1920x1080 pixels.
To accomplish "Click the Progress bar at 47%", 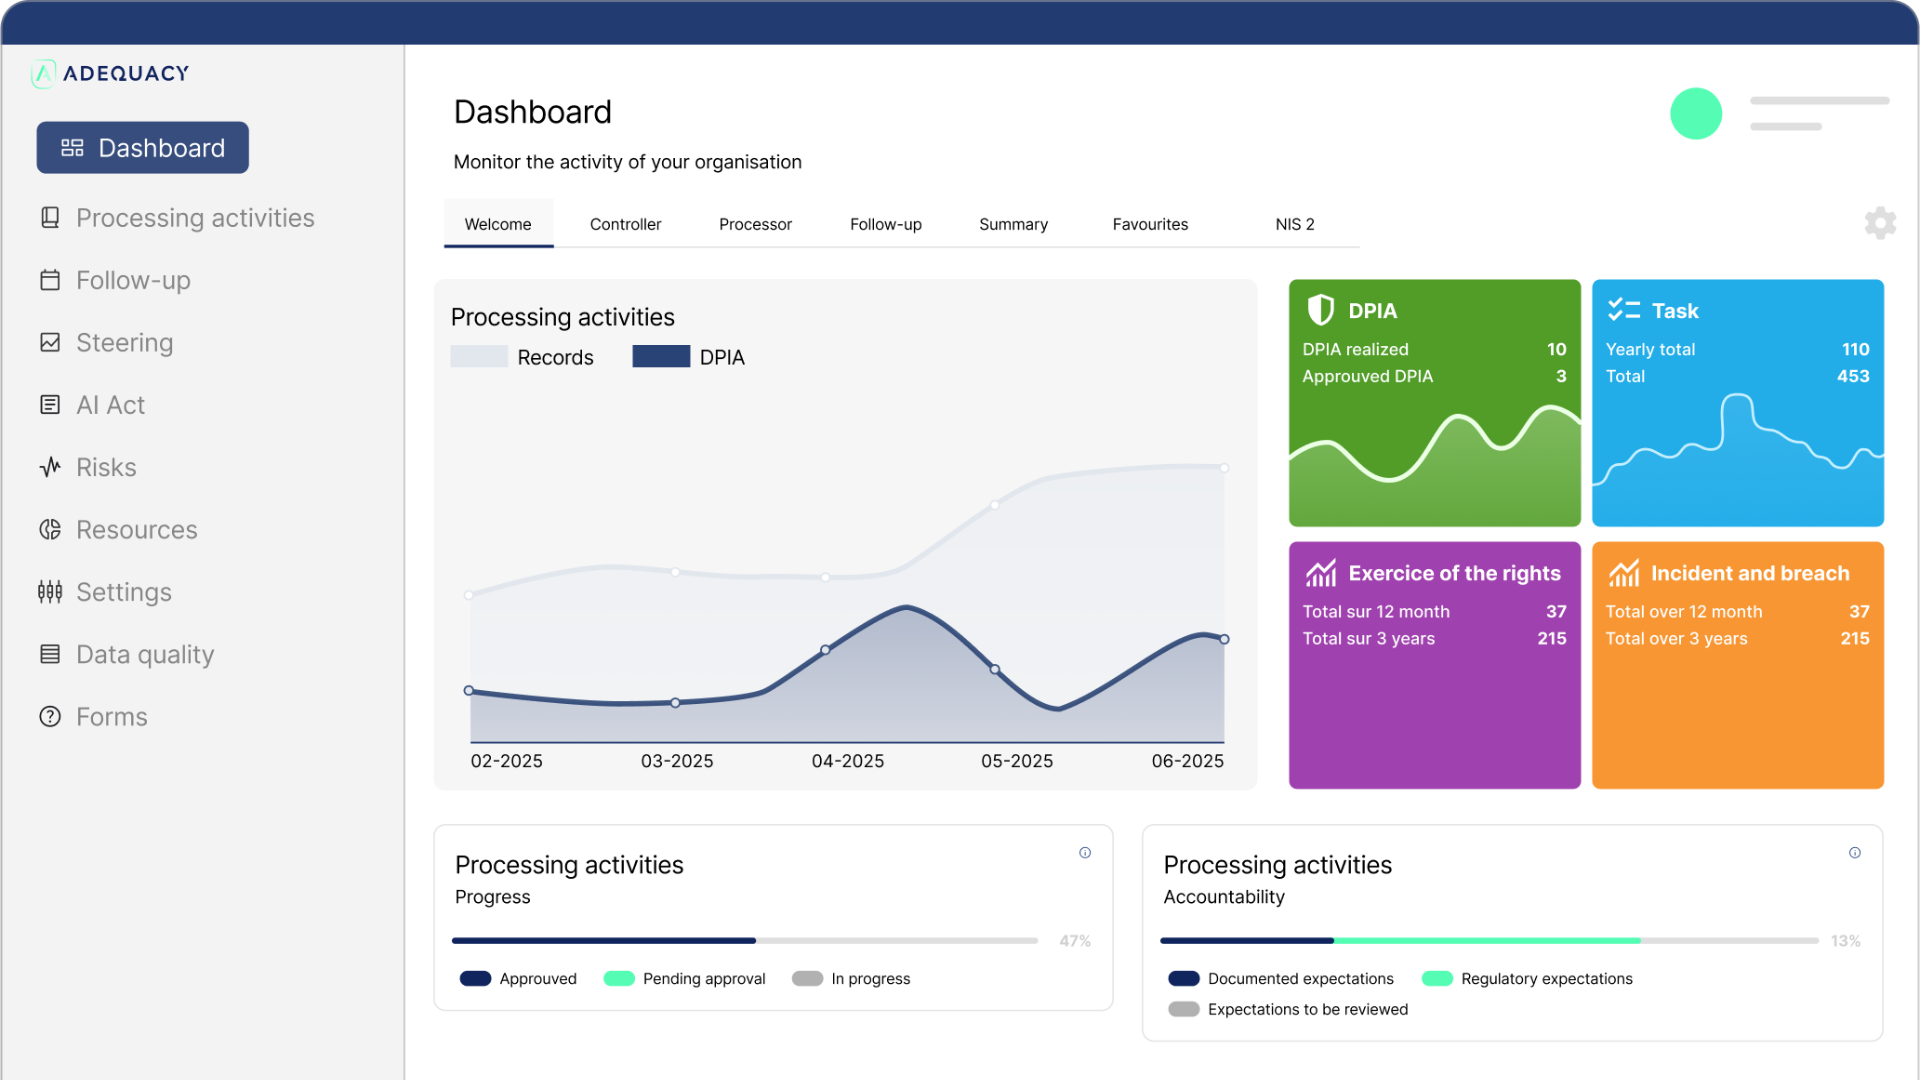I will tap(744, 941).
